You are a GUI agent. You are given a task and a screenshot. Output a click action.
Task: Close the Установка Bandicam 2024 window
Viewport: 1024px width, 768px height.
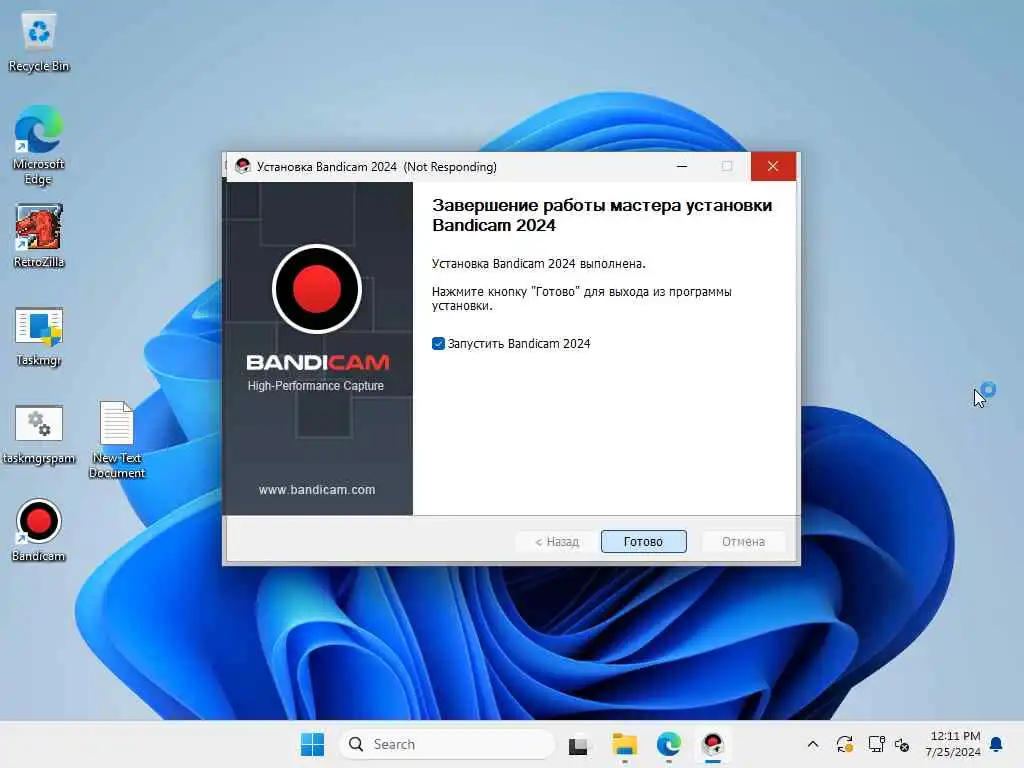773,167
